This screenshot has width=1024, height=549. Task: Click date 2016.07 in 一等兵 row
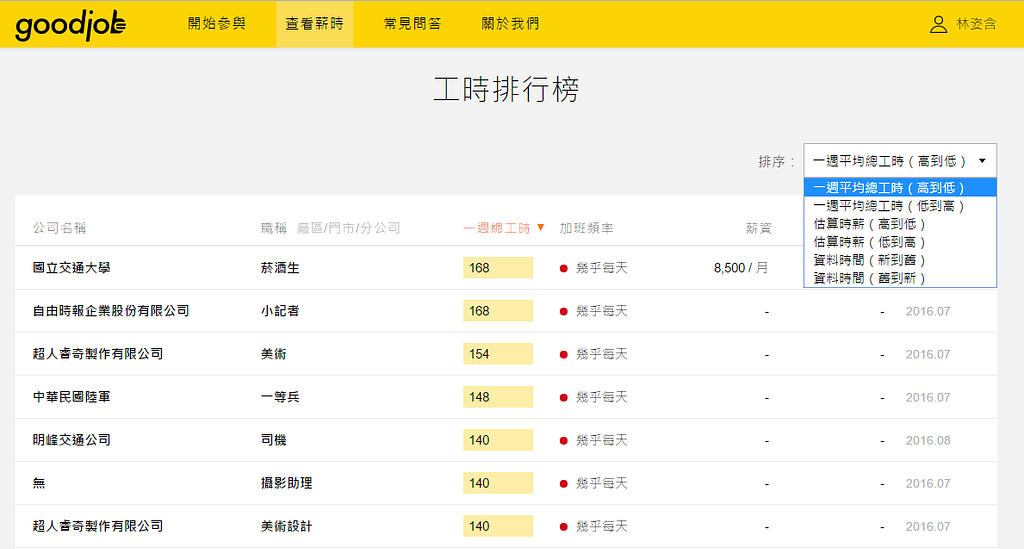(928, 398)
